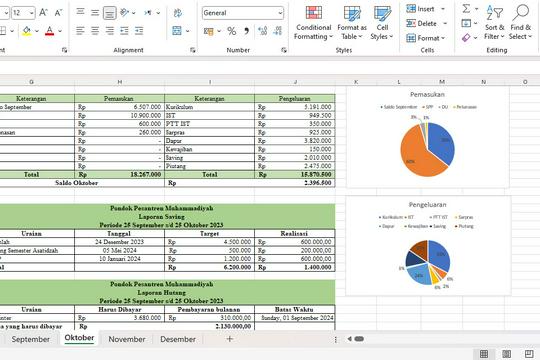This screenshot has height=360, width=540.
Task: Apply Comma Style
Action: click(247, 31)
